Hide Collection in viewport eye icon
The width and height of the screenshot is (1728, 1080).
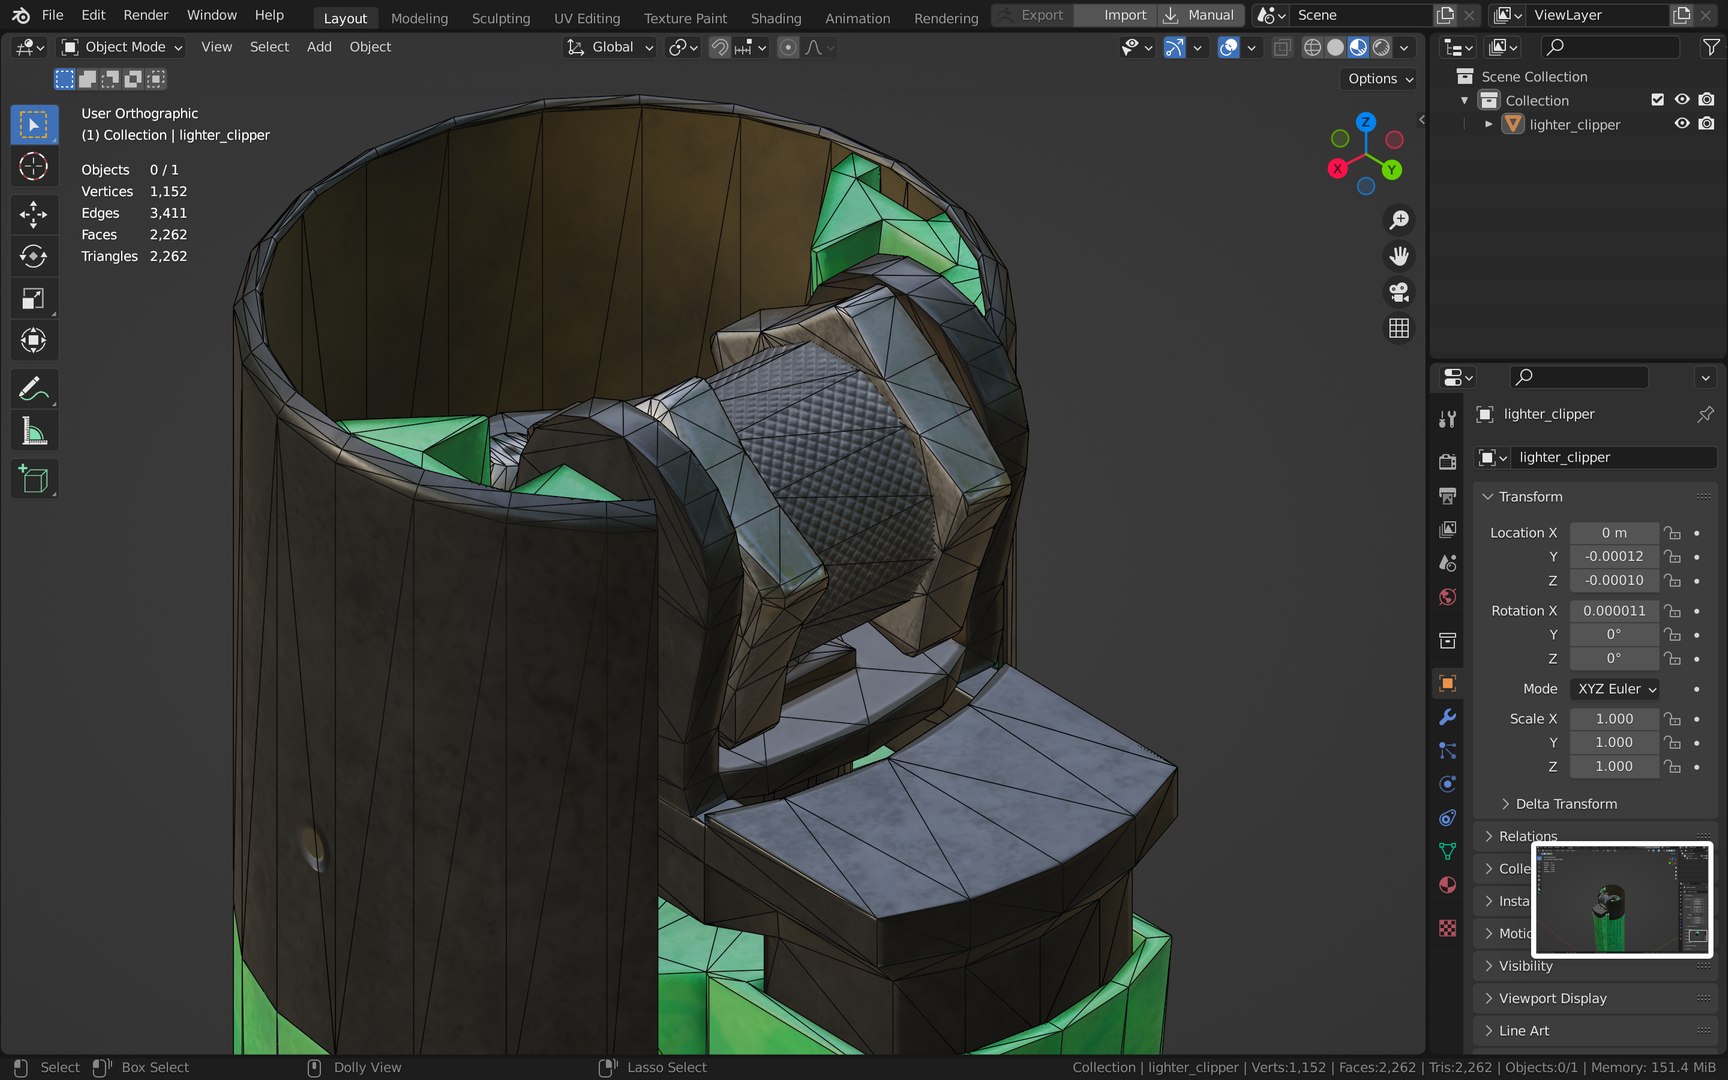[1682, 100]
